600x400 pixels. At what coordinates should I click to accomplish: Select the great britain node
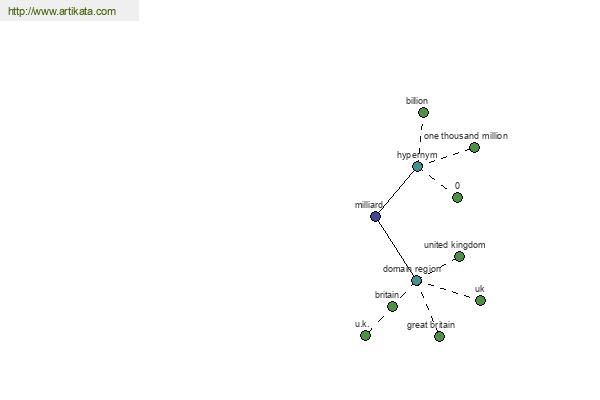(439, 336)
